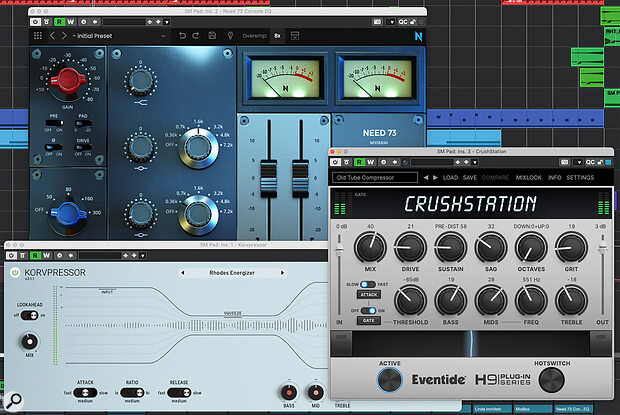The height and width of the screenshot is (415, 620).
Task: Select next CrushStation preset arrow
Action: point(435,177)
